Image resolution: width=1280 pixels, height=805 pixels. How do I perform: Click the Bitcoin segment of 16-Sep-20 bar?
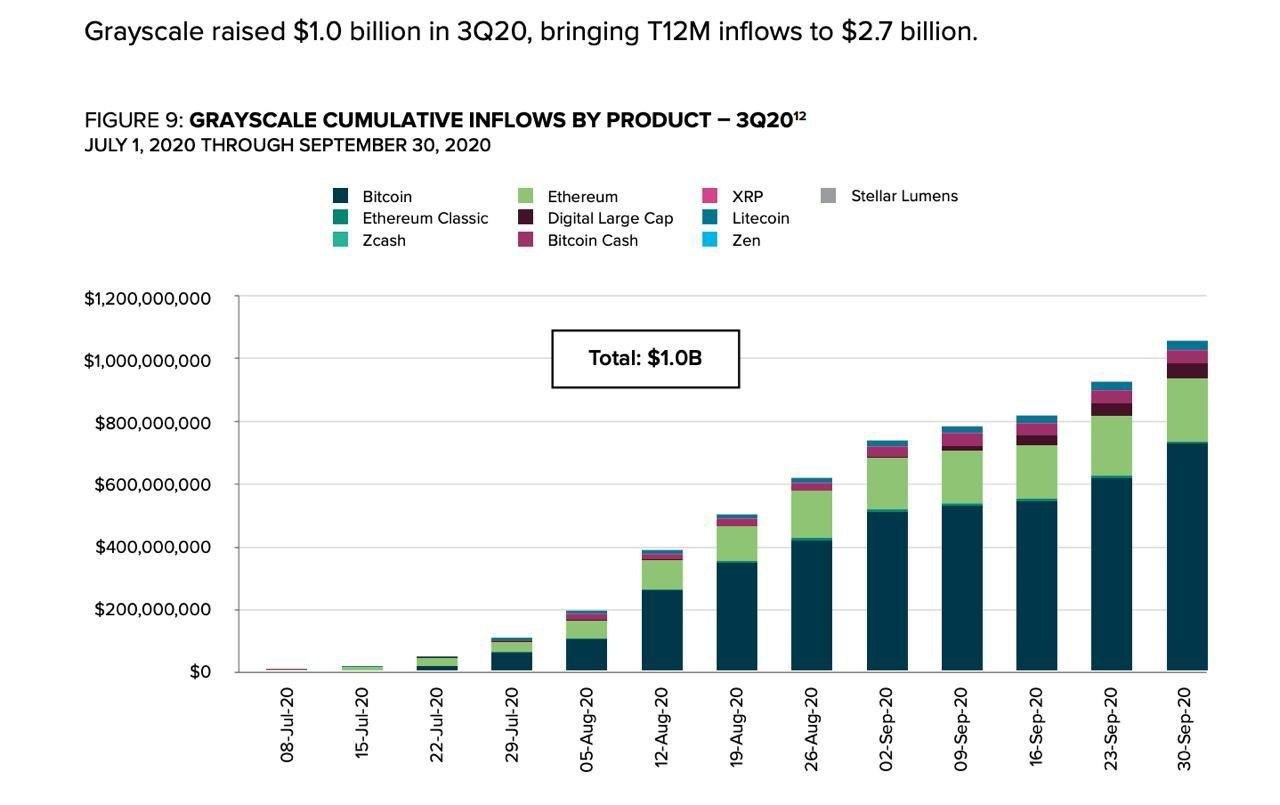(1037, 586)
